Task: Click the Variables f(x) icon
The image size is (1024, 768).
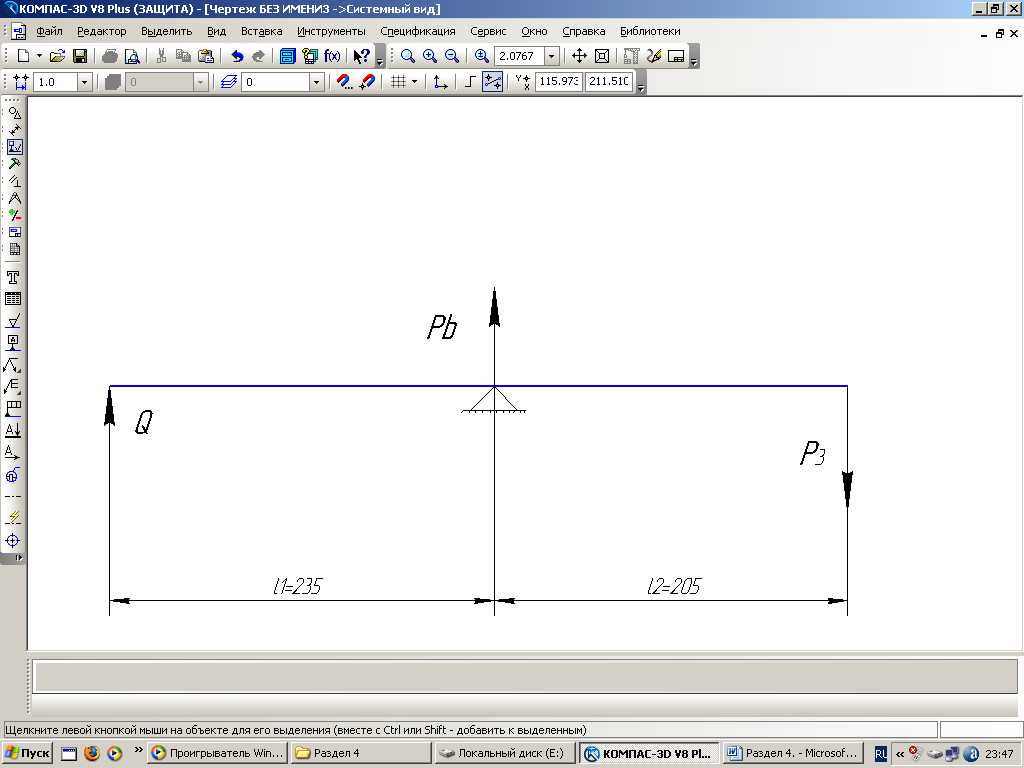Action: (x=332, y=56)
